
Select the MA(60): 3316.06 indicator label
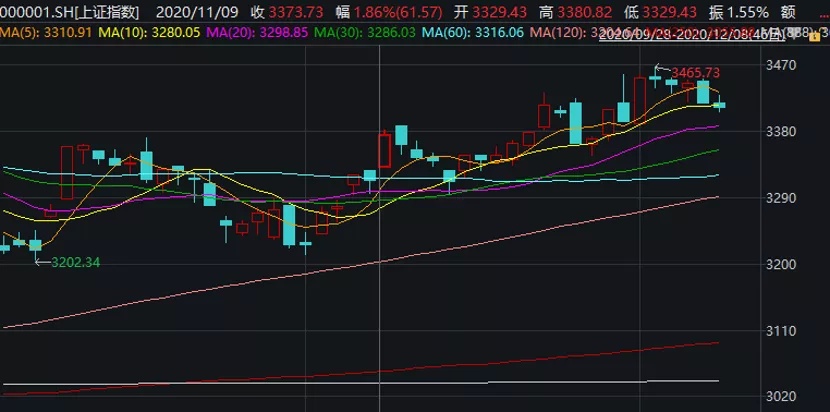pos(473,33)
